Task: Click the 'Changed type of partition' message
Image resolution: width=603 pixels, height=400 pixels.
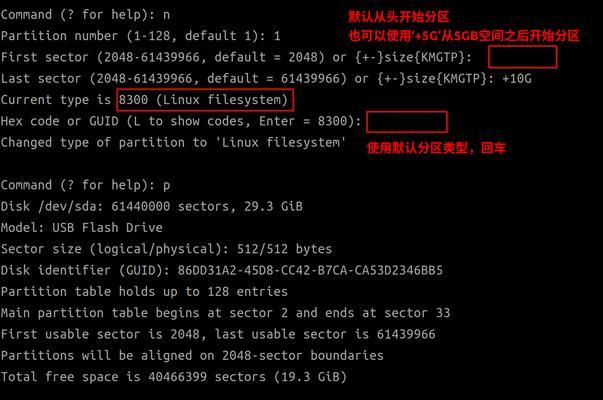Action: pyautogui.click(x=173, y=143)
